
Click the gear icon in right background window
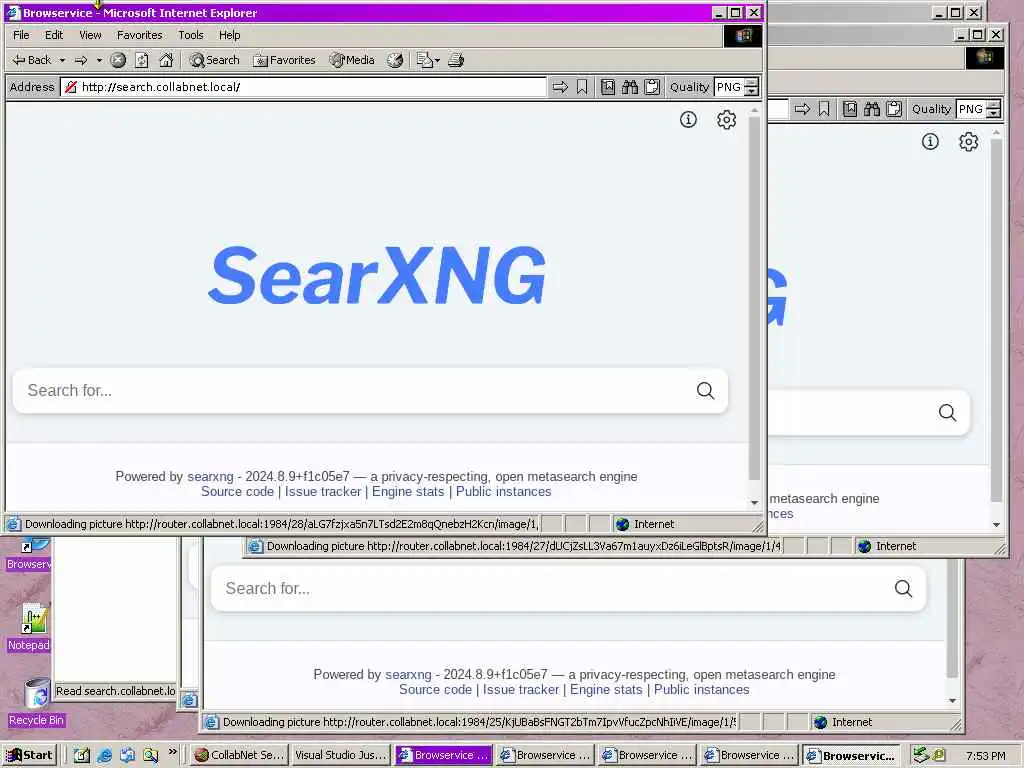pyautogui.click(x=968, y=142)
